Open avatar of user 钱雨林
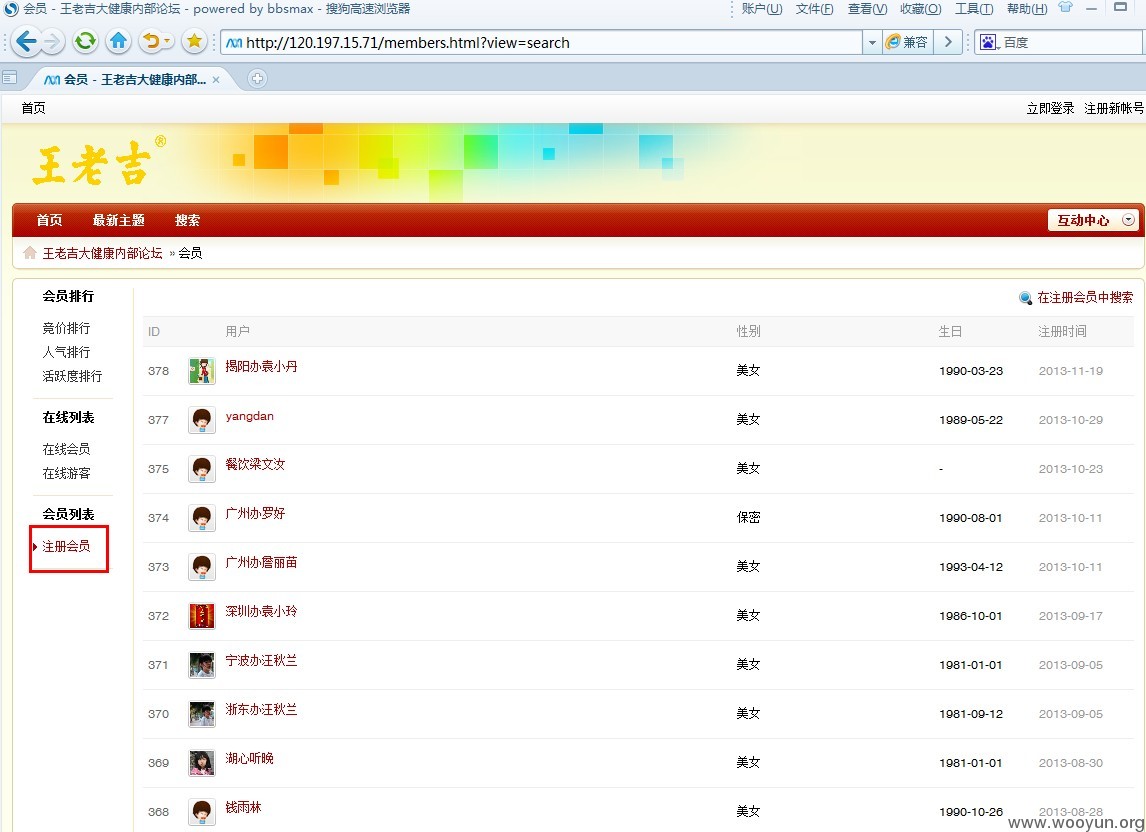 (x=202, y=812)
